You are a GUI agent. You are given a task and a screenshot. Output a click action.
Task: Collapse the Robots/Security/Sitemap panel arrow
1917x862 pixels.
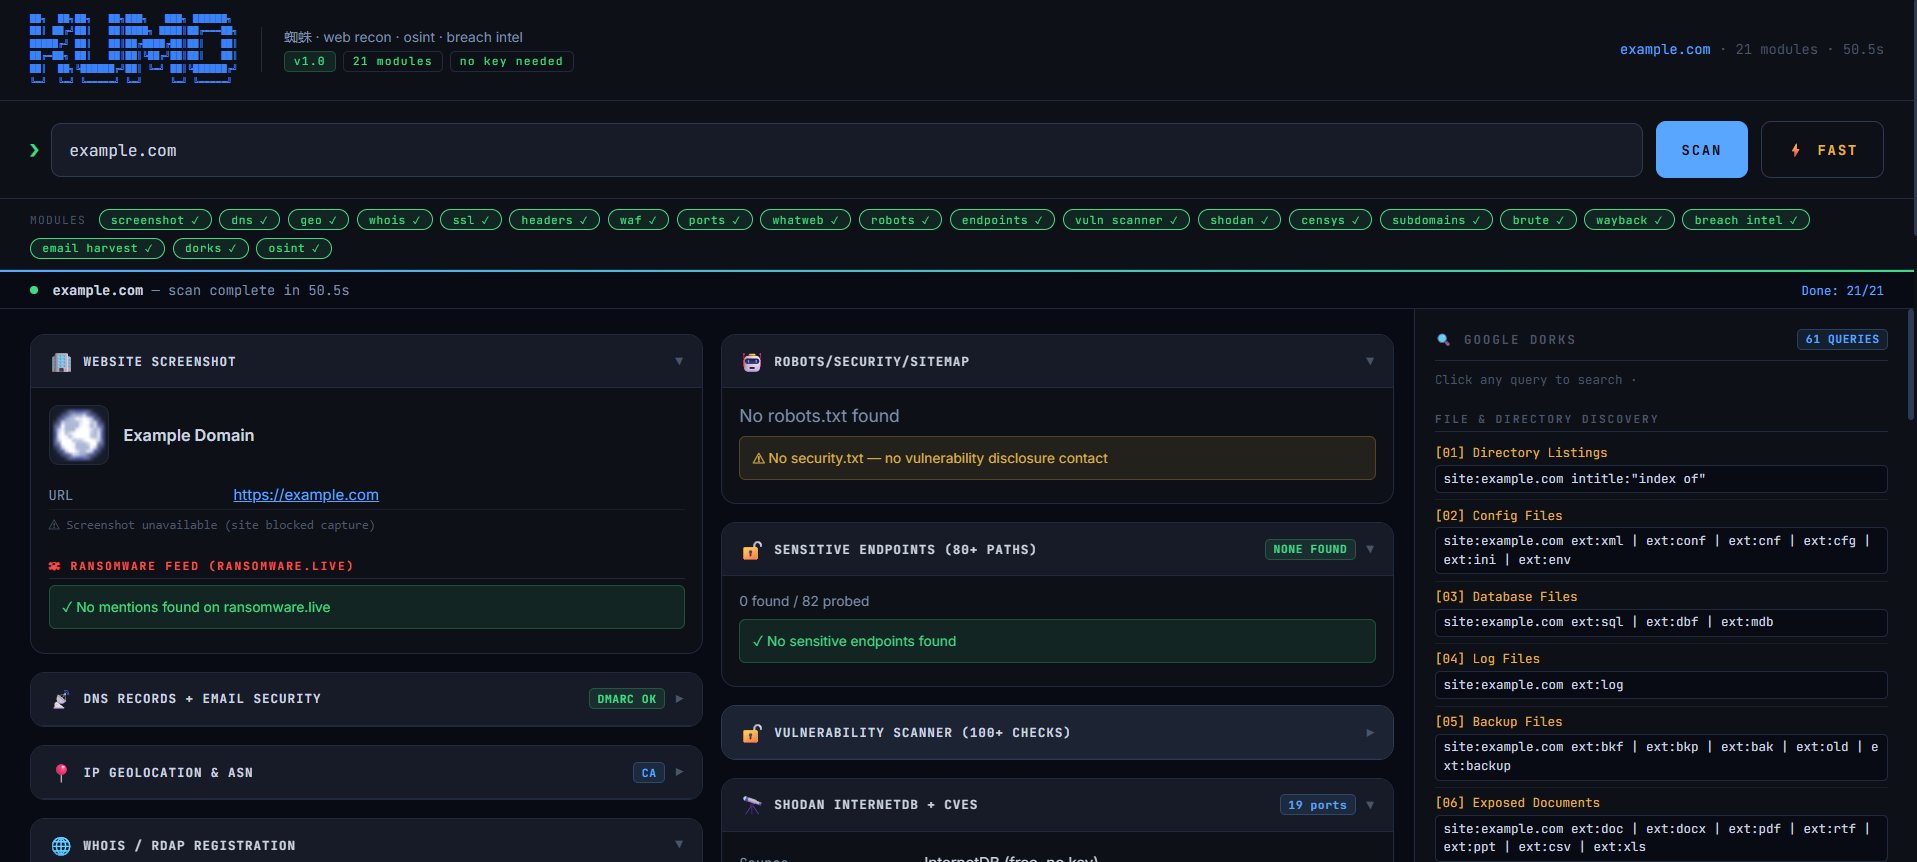point(1370,361)
